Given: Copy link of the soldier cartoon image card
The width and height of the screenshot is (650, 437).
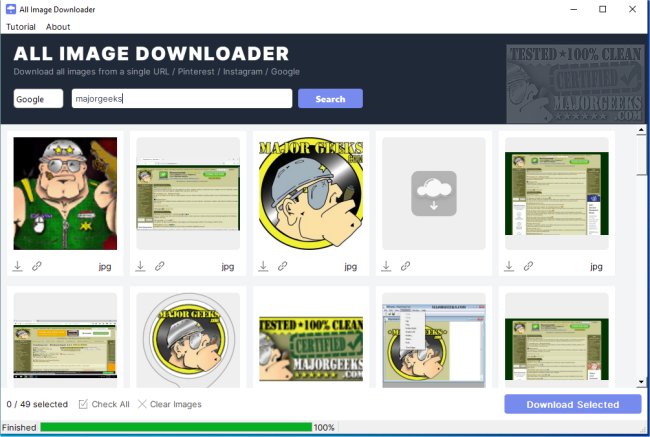Looking at the screenshot, I should [37, 266].
